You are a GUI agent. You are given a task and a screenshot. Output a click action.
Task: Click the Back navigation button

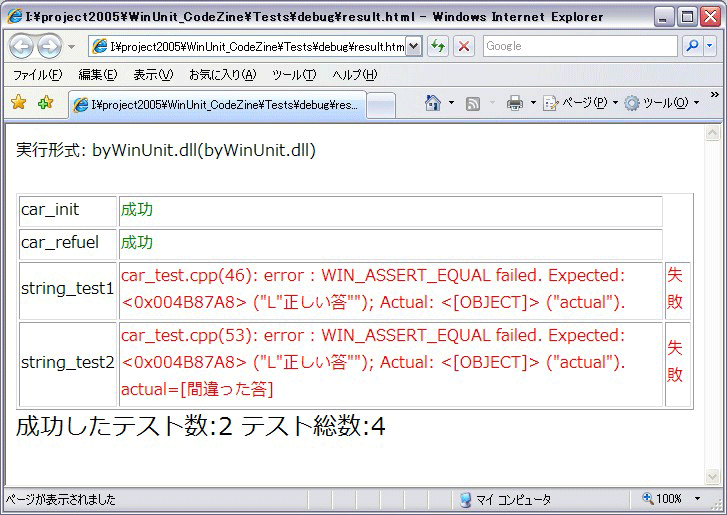click(21, 46)
